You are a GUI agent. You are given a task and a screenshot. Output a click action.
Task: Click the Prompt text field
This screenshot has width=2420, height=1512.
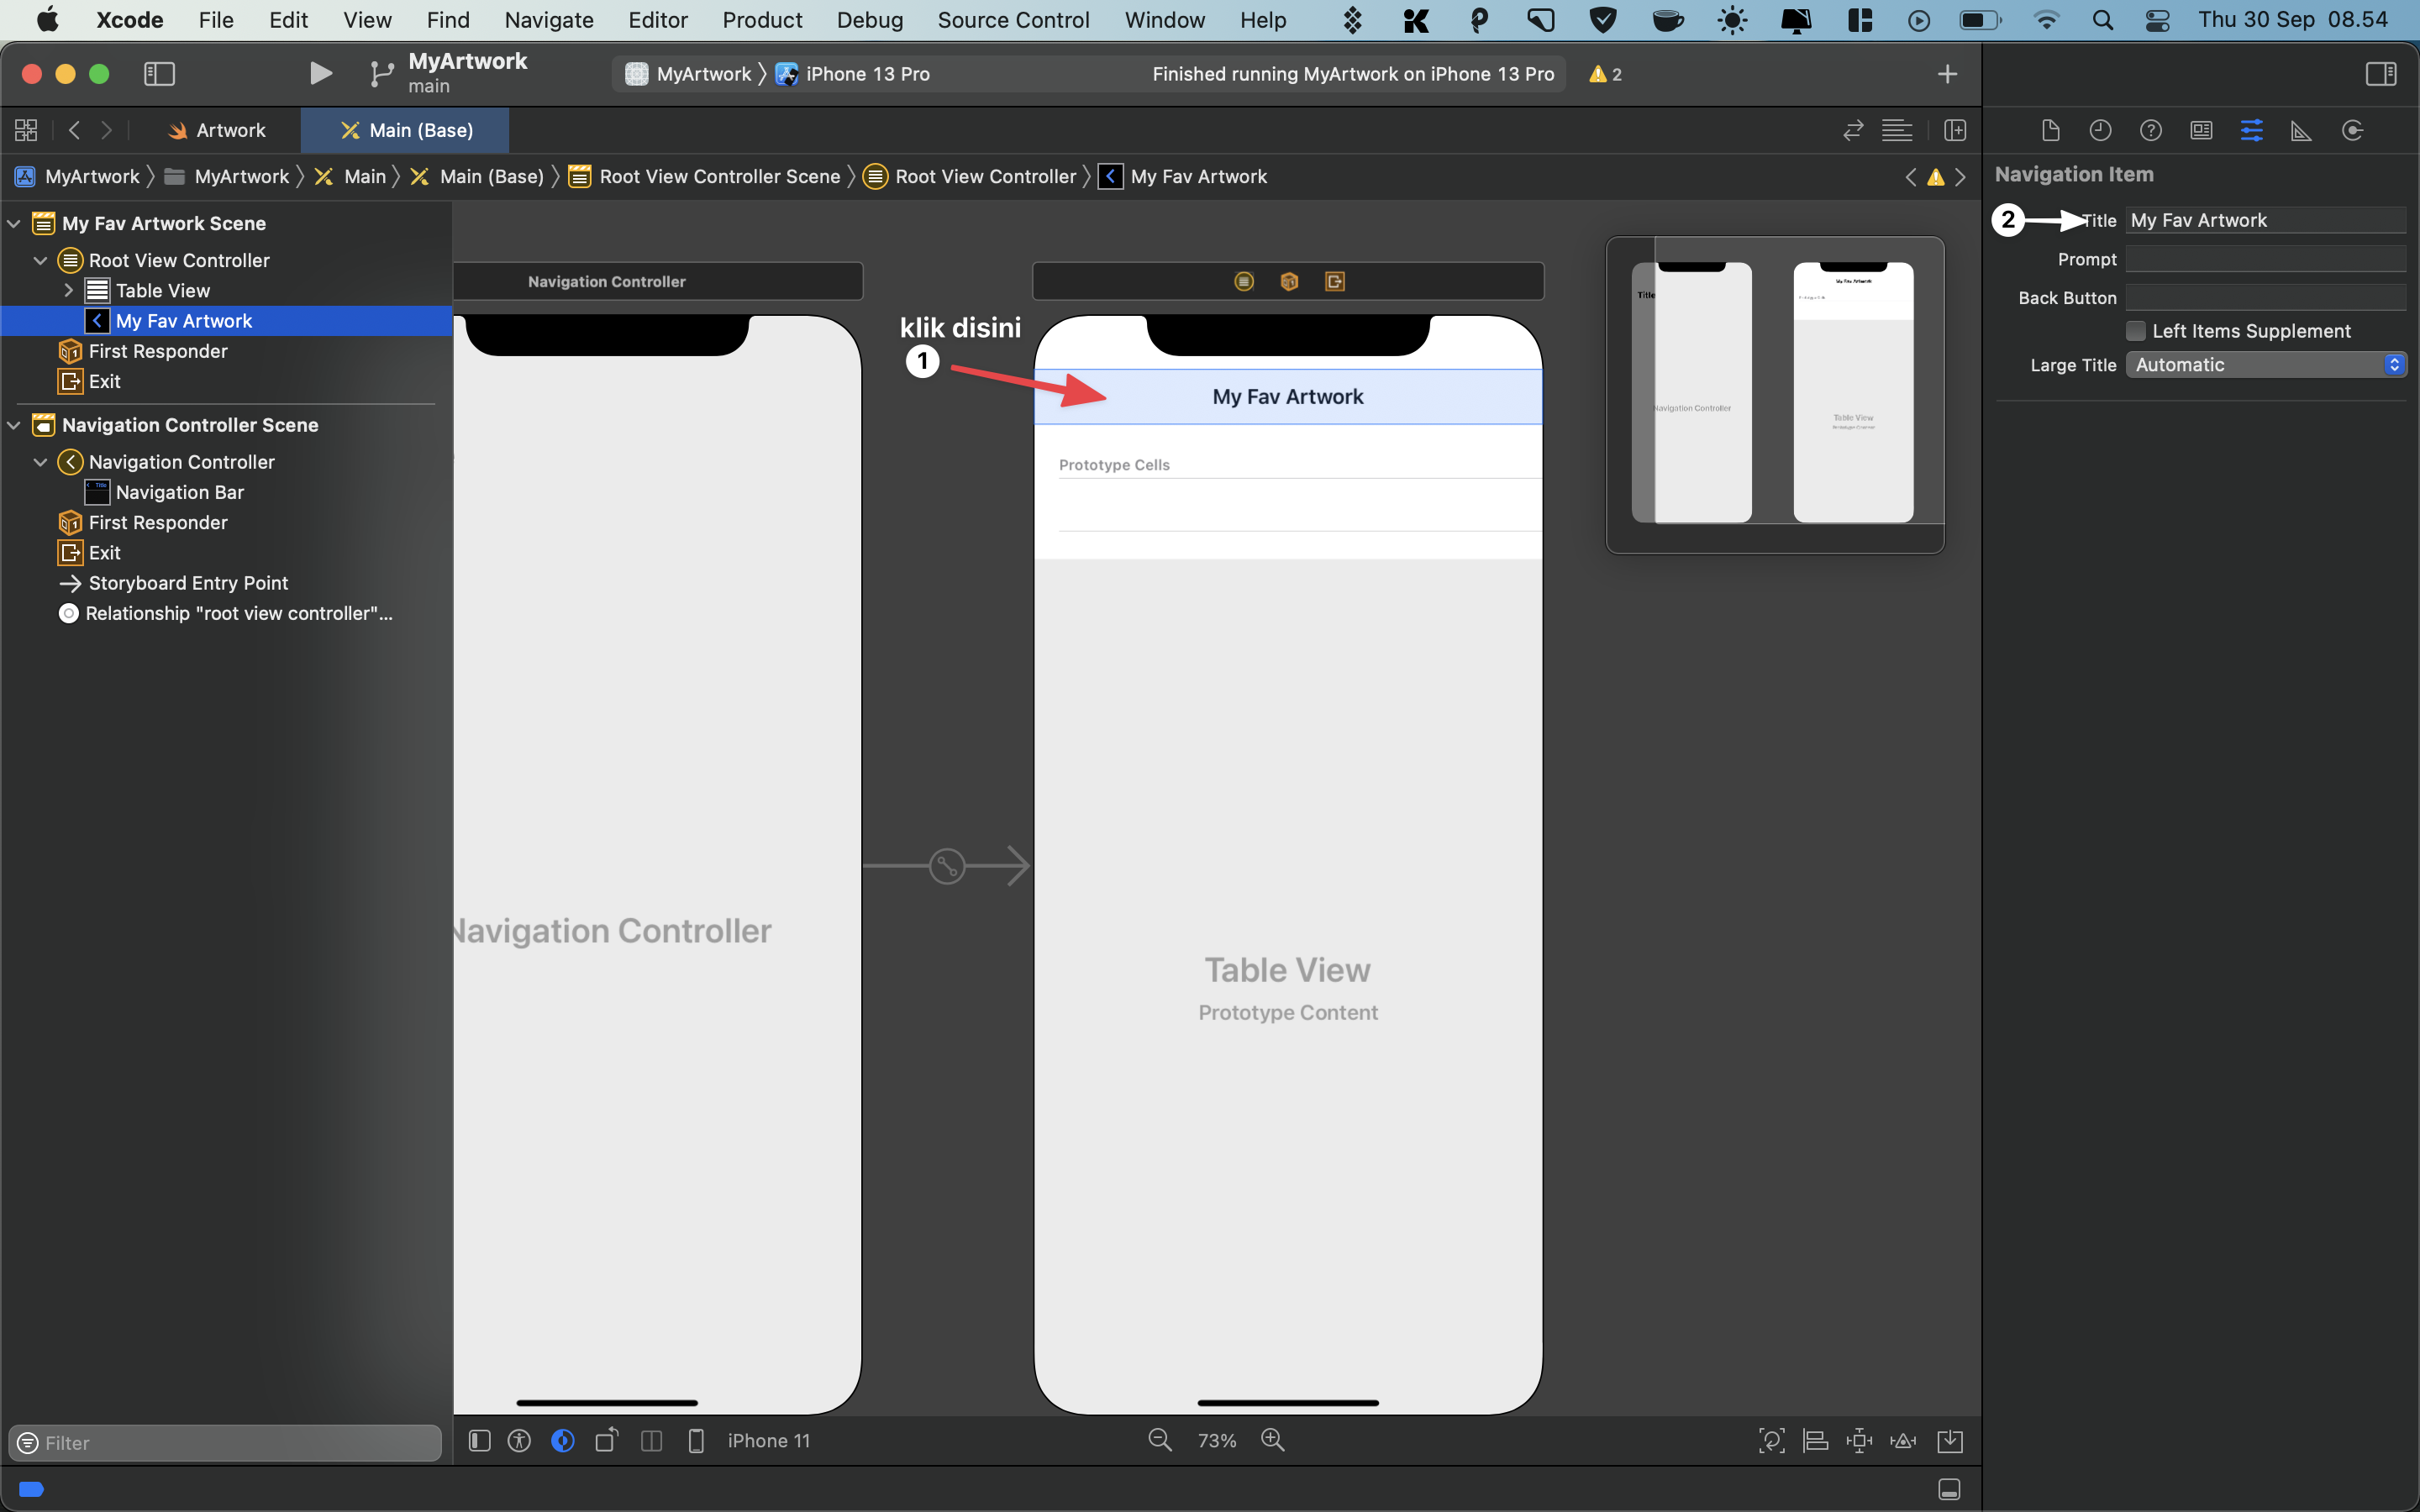pos(2265,259)
